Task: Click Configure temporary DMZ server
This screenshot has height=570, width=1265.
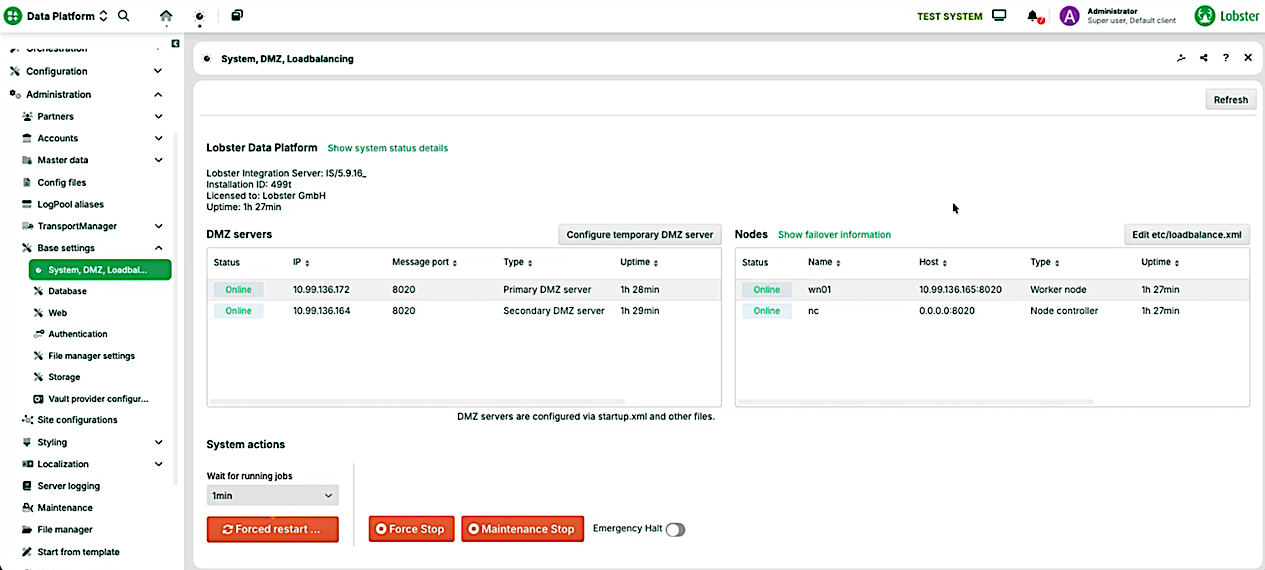Action: pos(640,235)
